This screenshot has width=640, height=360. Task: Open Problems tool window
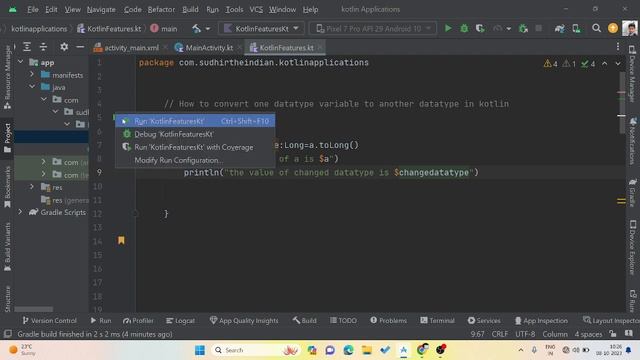[388, 320]
